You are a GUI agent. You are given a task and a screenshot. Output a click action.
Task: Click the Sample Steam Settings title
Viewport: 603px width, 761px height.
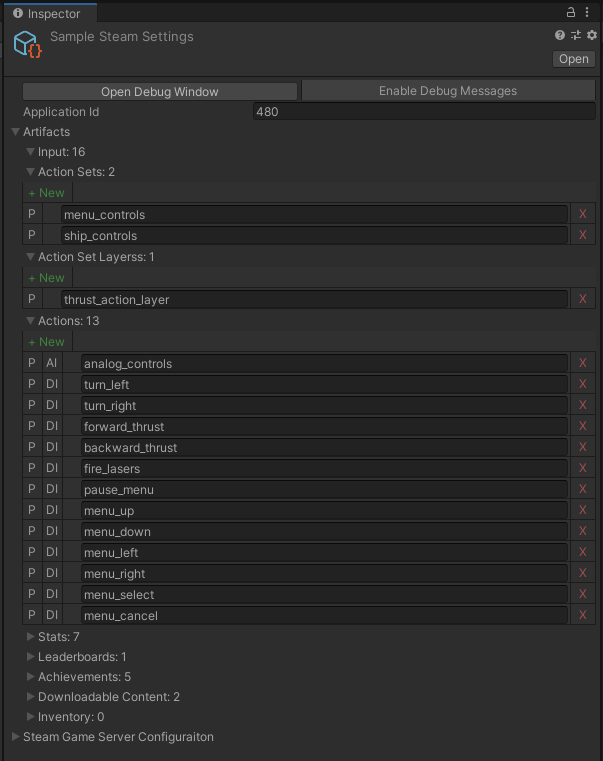[122, 37]
